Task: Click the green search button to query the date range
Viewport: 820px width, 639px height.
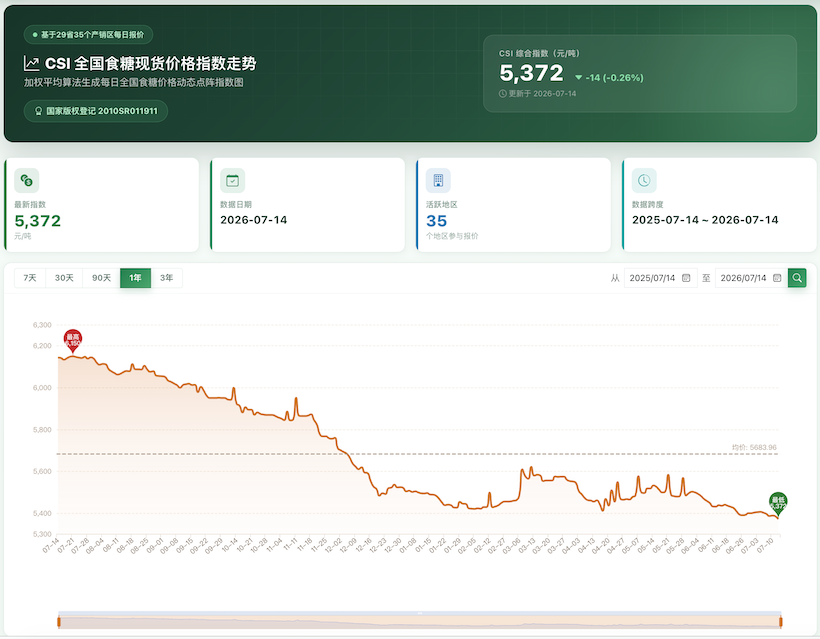Action: (797, 278)
